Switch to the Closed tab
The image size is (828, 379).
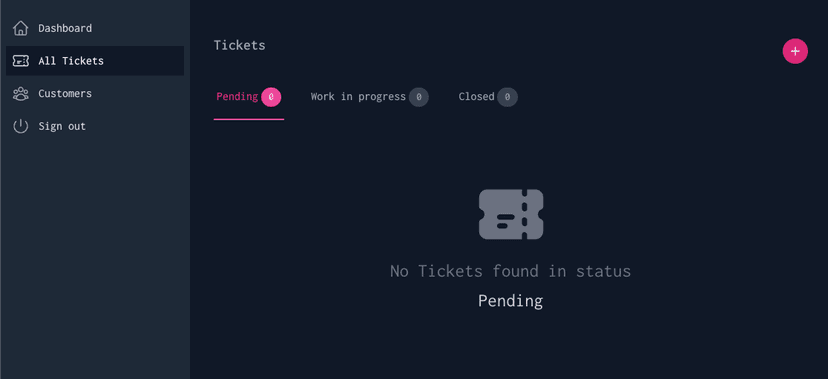click(x=488, y=97)
